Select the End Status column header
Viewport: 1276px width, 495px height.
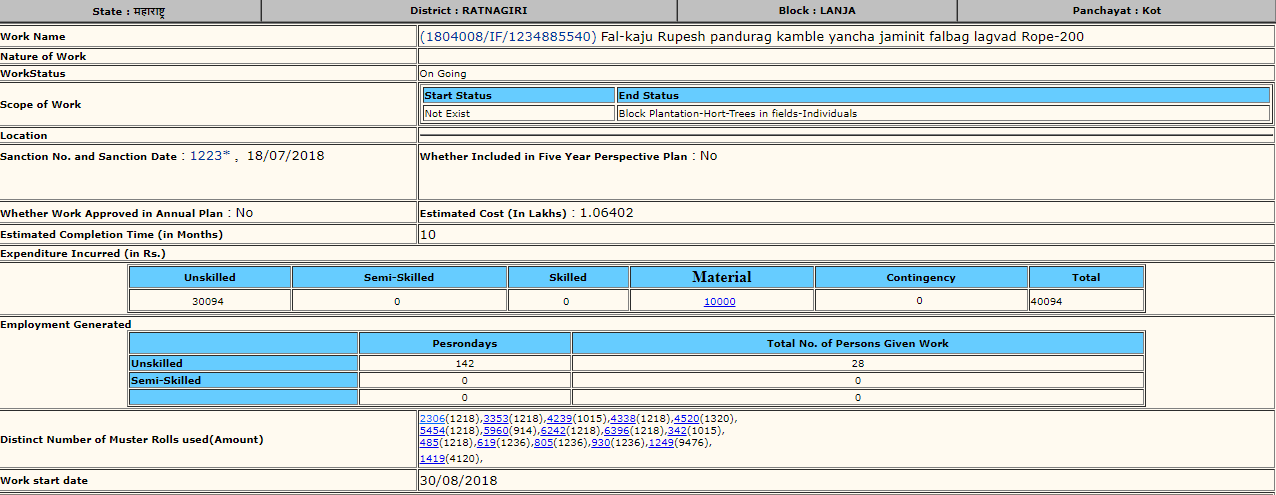[x=943, y=95]
